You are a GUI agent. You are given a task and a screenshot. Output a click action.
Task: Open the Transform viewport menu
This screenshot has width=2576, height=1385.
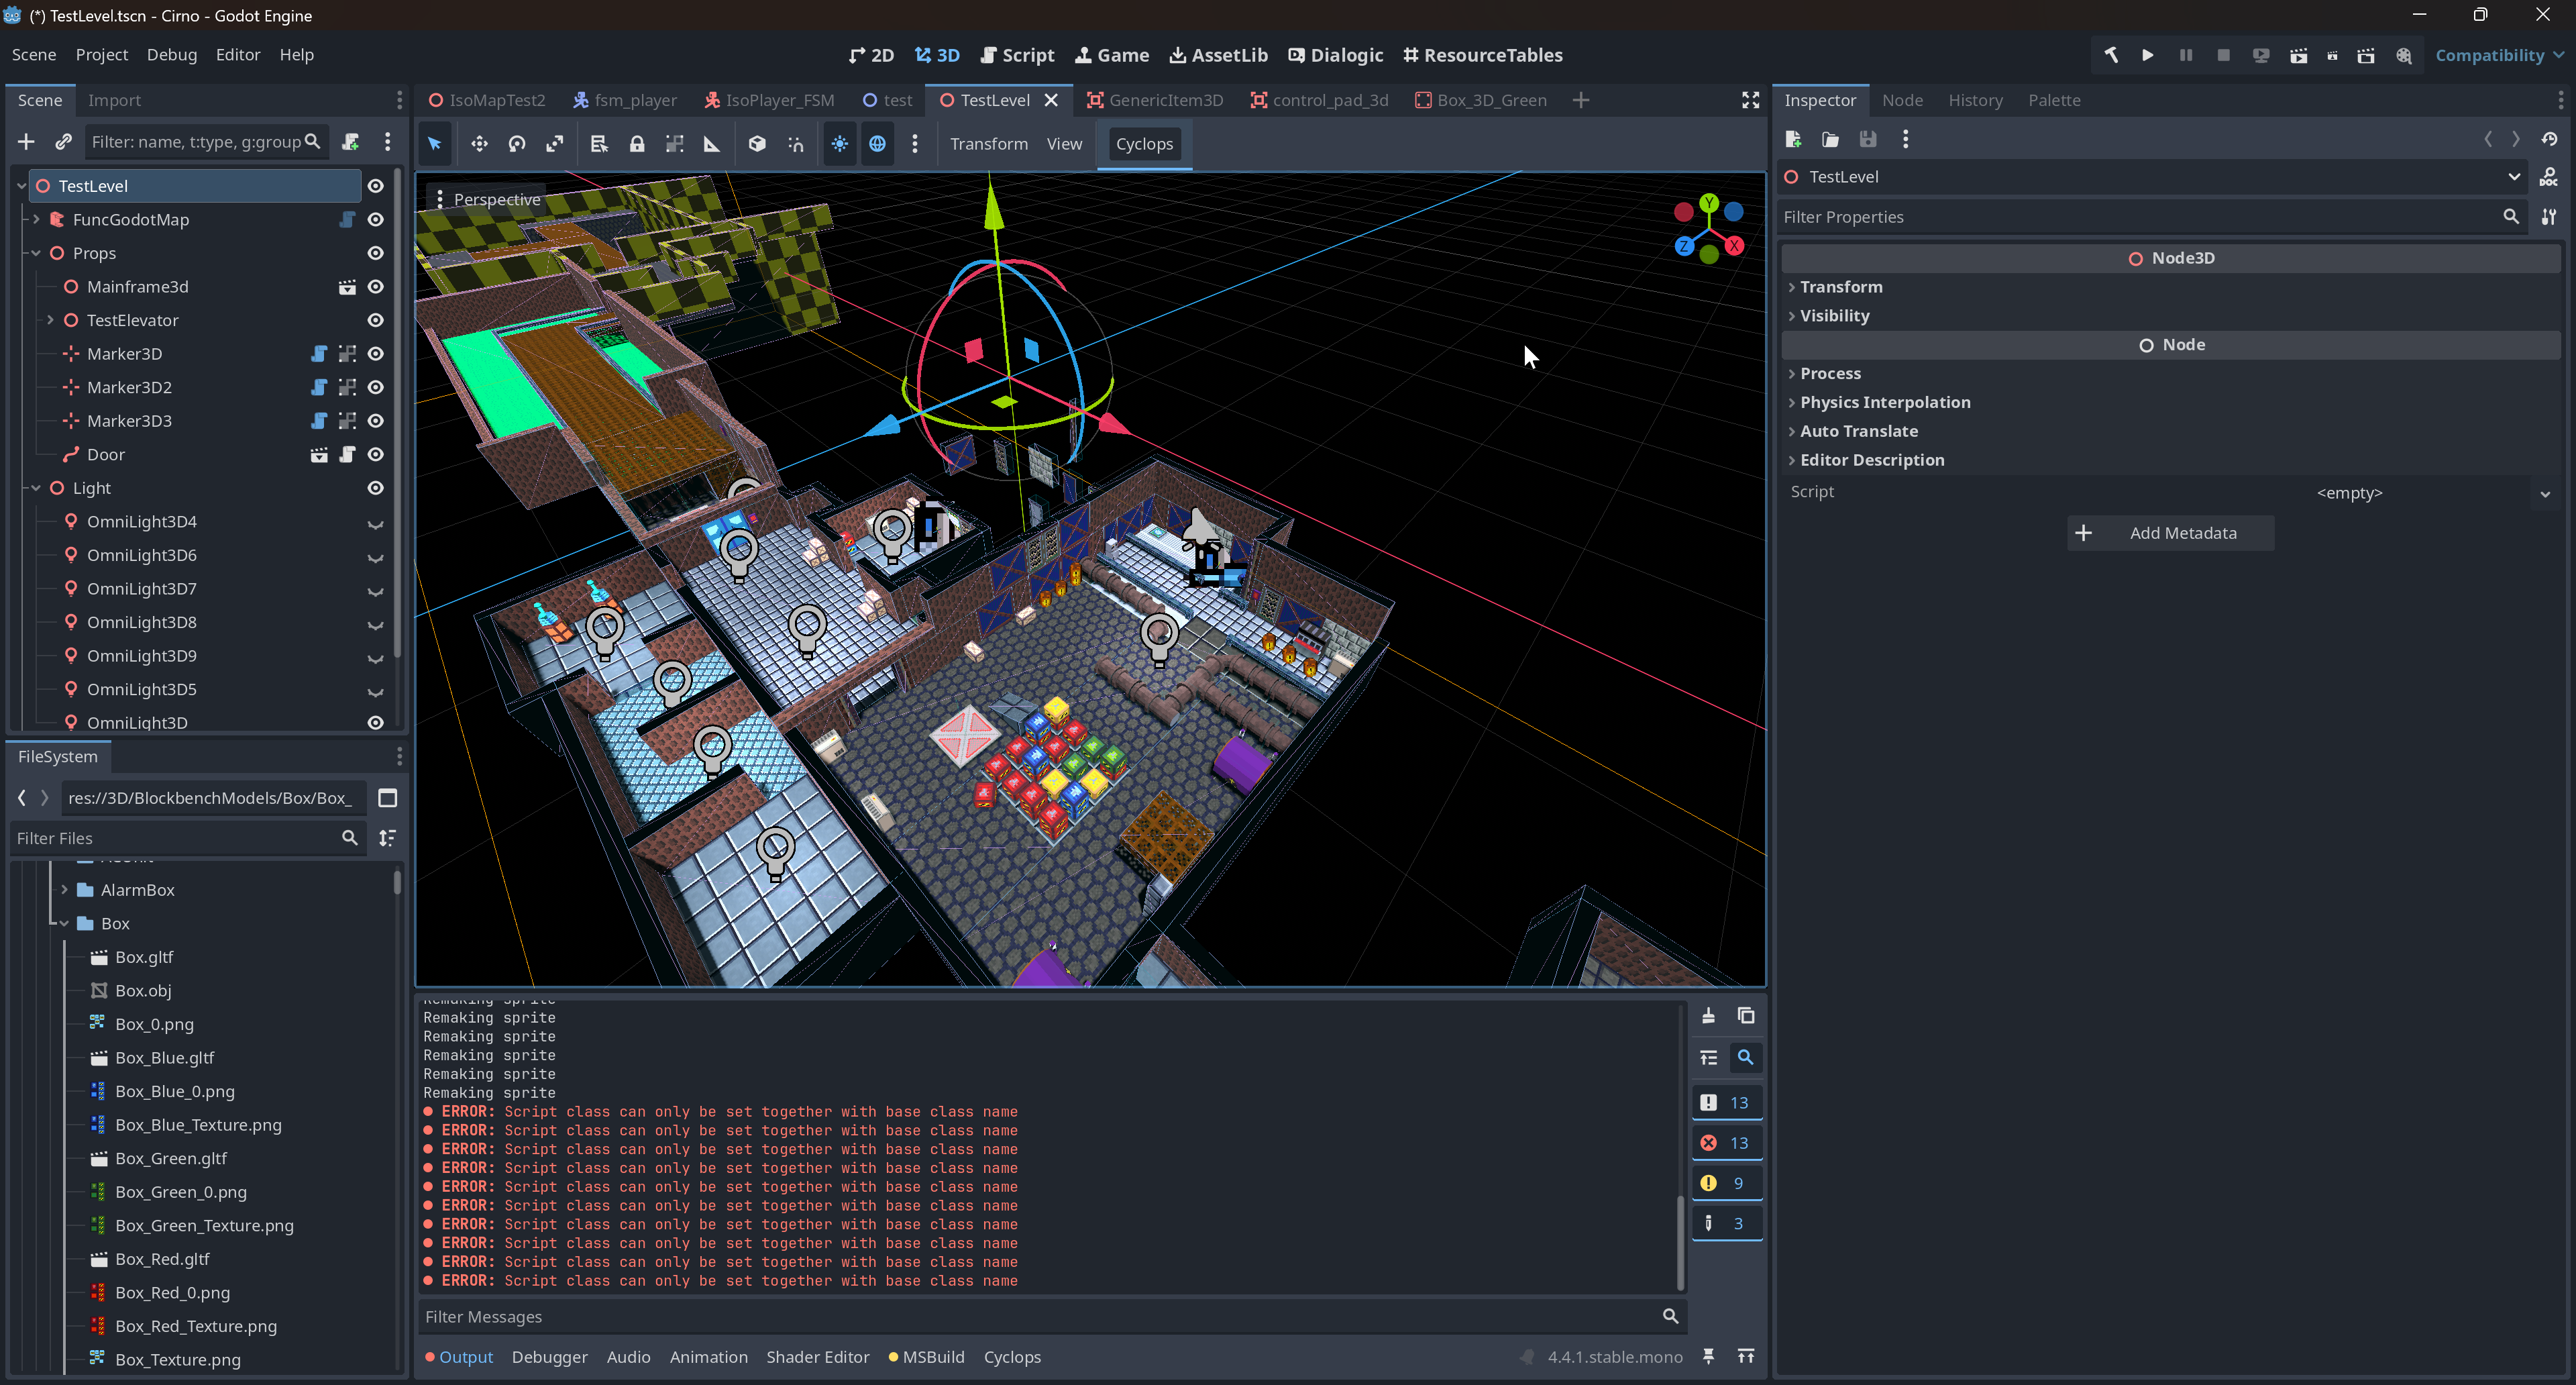pyautogui.click(x=988, y=144)
